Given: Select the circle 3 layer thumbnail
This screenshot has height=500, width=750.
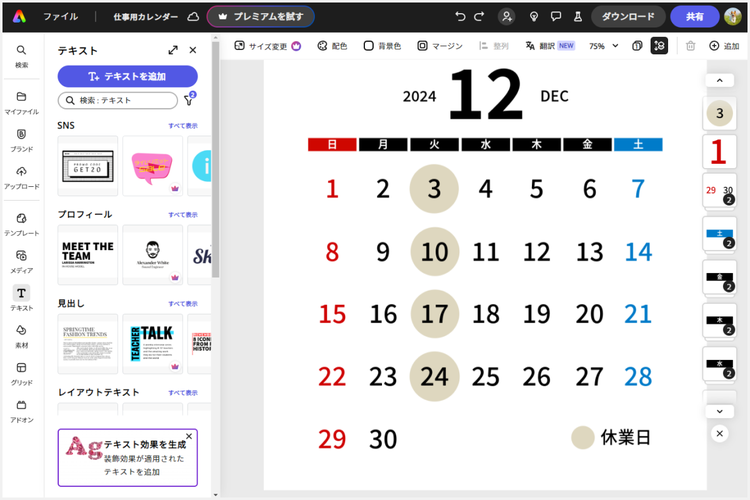Looking at the screenshot, I should pos(719,113).
